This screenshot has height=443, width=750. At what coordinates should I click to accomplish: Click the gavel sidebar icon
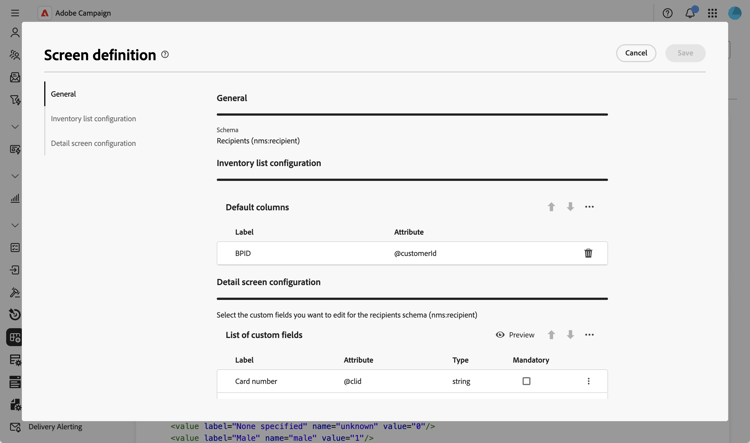15,292
